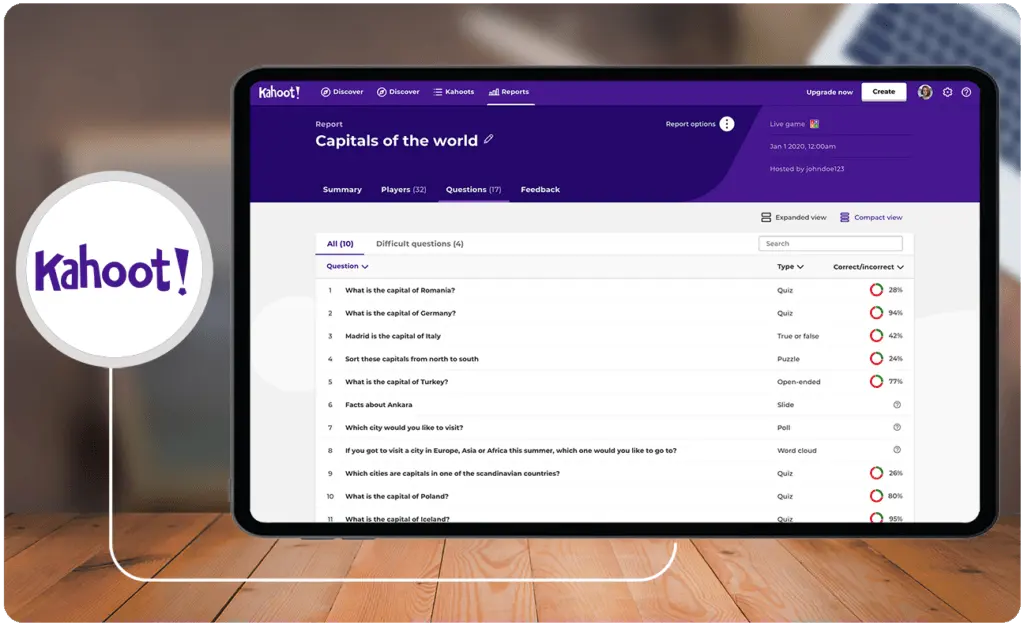Open question "What is the capital of Turkey?"
The height and width of the screenshot is (626, 1024).
point(396,382)
